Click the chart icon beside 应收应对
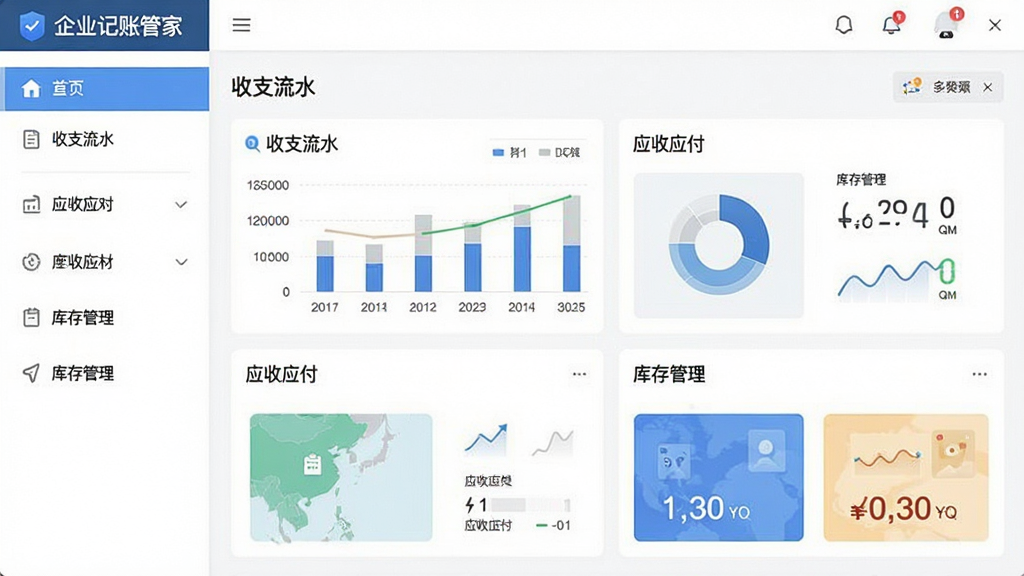The height and width of the screenshot is (576, 1024). pyautogui.click(x=31, y=204)
